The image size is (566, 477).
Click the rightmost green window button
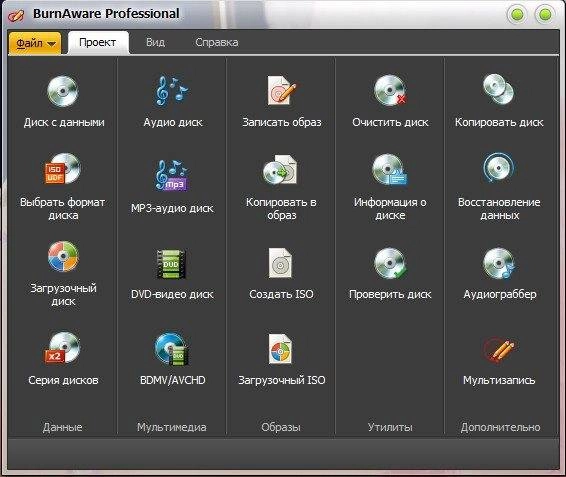tap(545, 15)
